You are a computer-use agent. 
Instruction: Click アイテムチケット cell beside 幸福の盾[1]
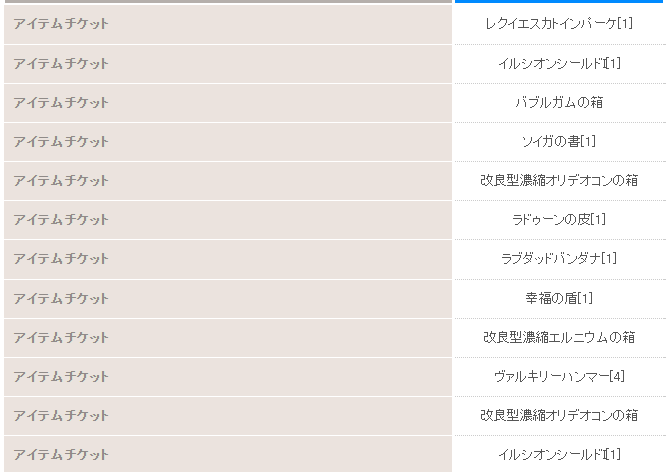[228, 299]
